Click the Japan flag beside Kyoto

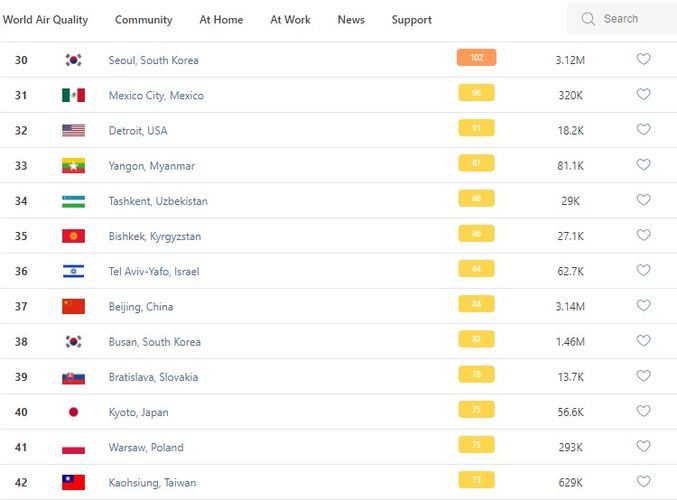point(73,412)
